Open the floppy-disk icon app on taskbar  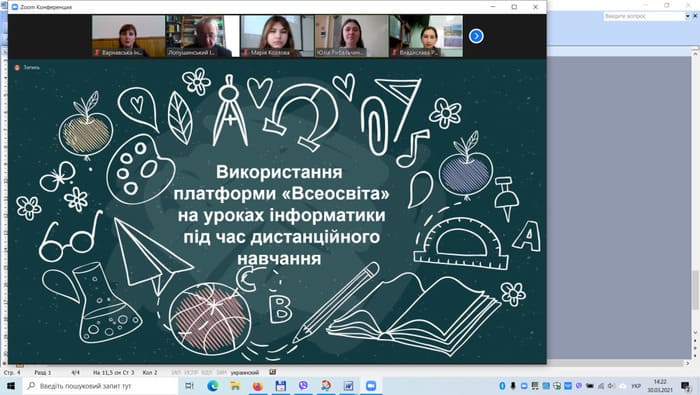click(280, 386)
